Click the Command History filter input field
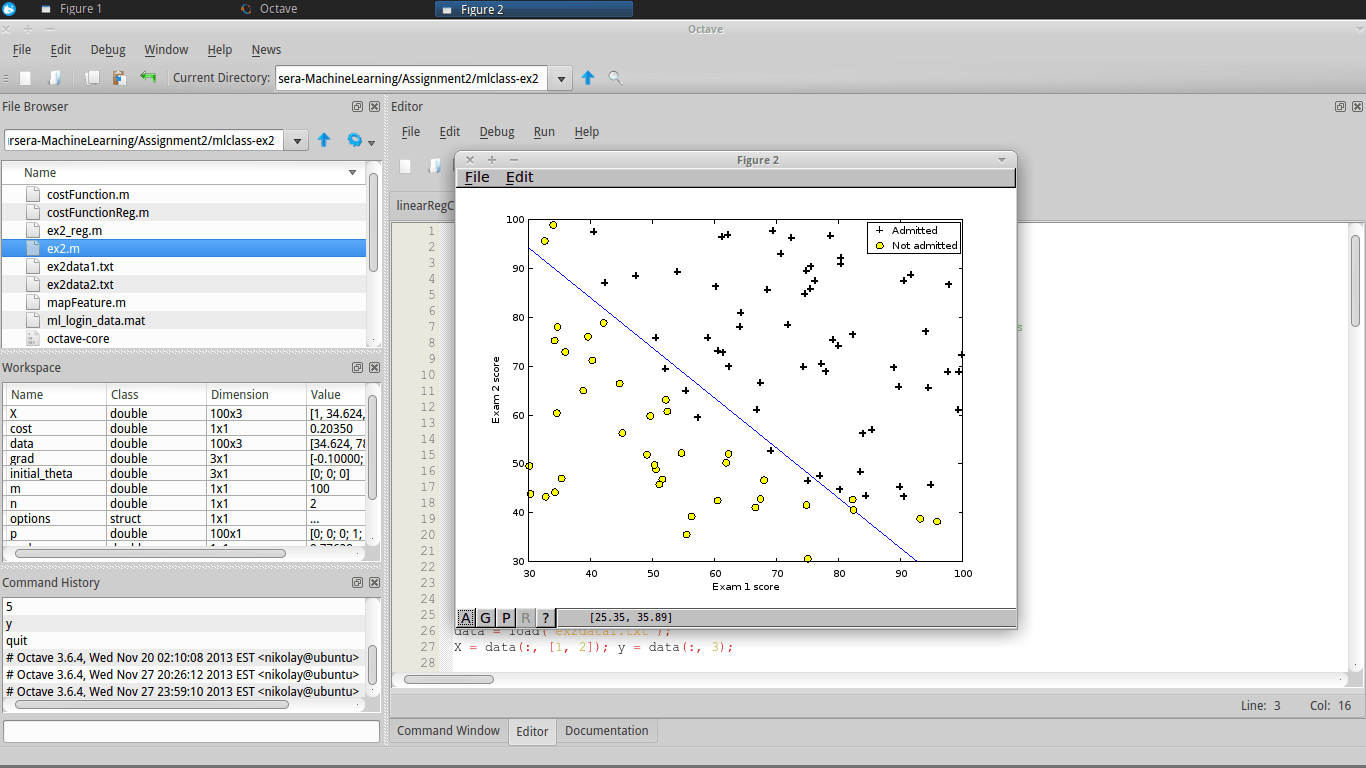The height and width of the screenshot is (768, 1366). pyautogui.click(x=191, y=732)
